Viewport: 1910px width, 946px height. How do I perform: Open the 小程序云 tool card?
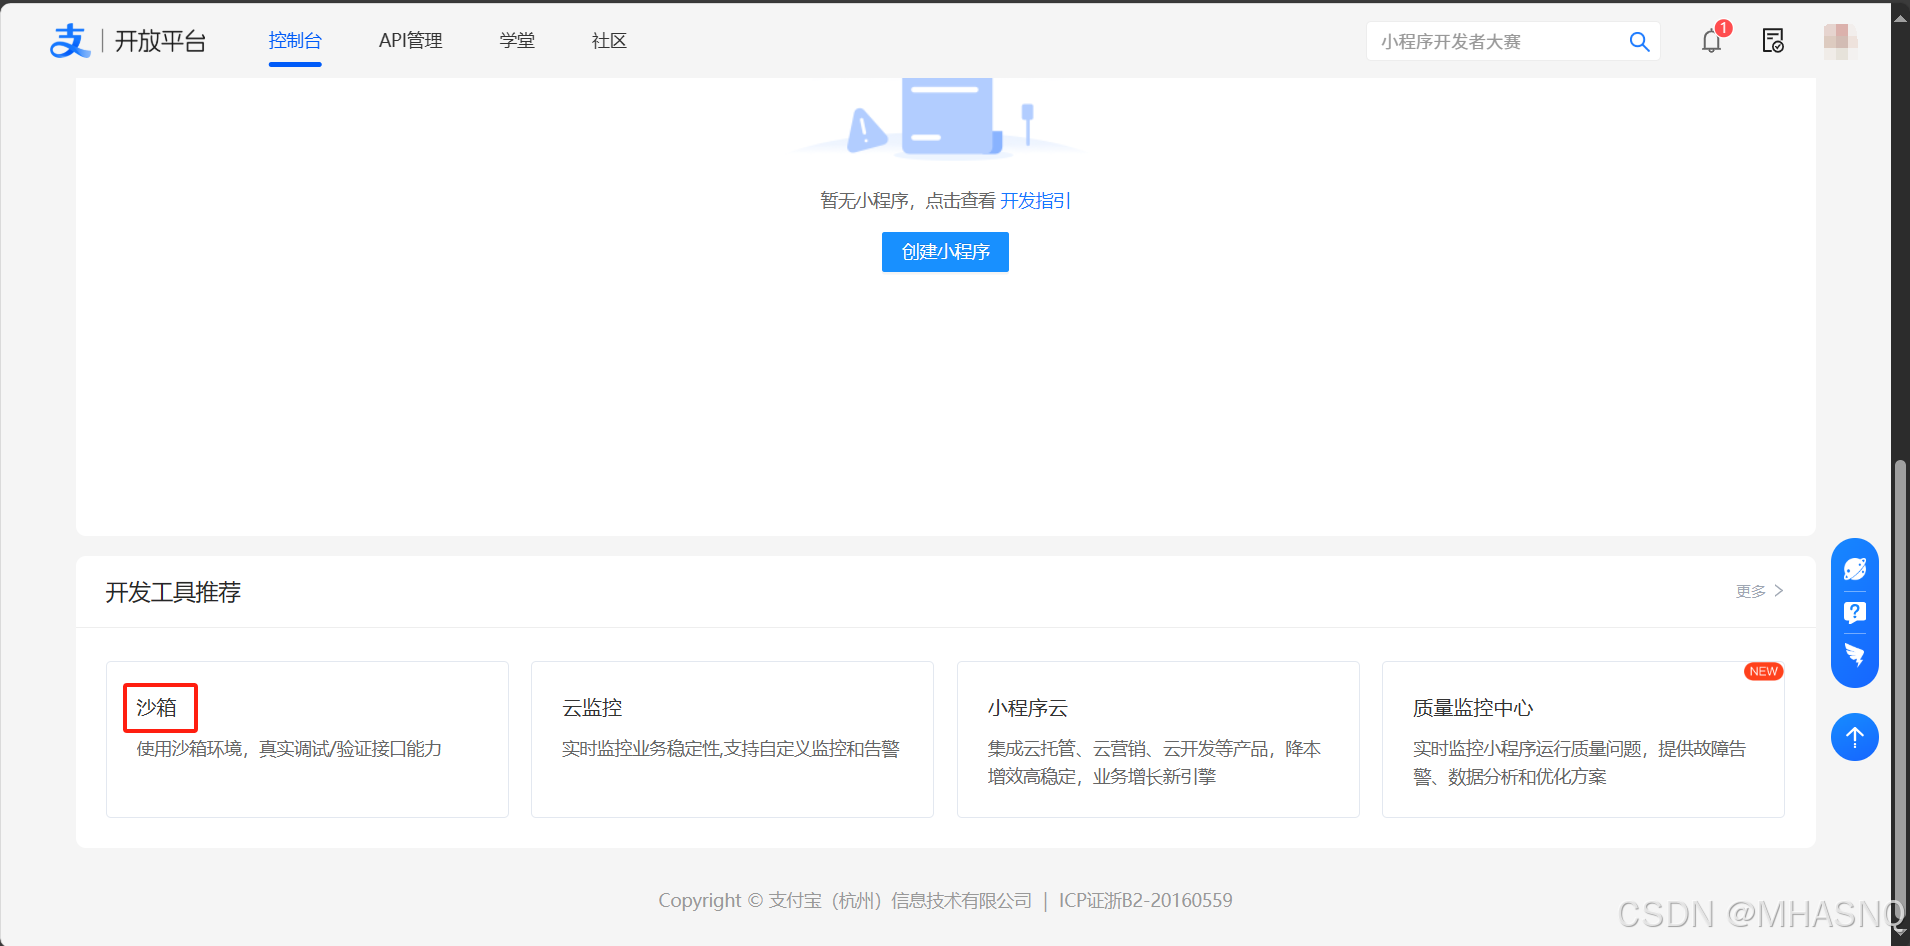coord(1158,739)
